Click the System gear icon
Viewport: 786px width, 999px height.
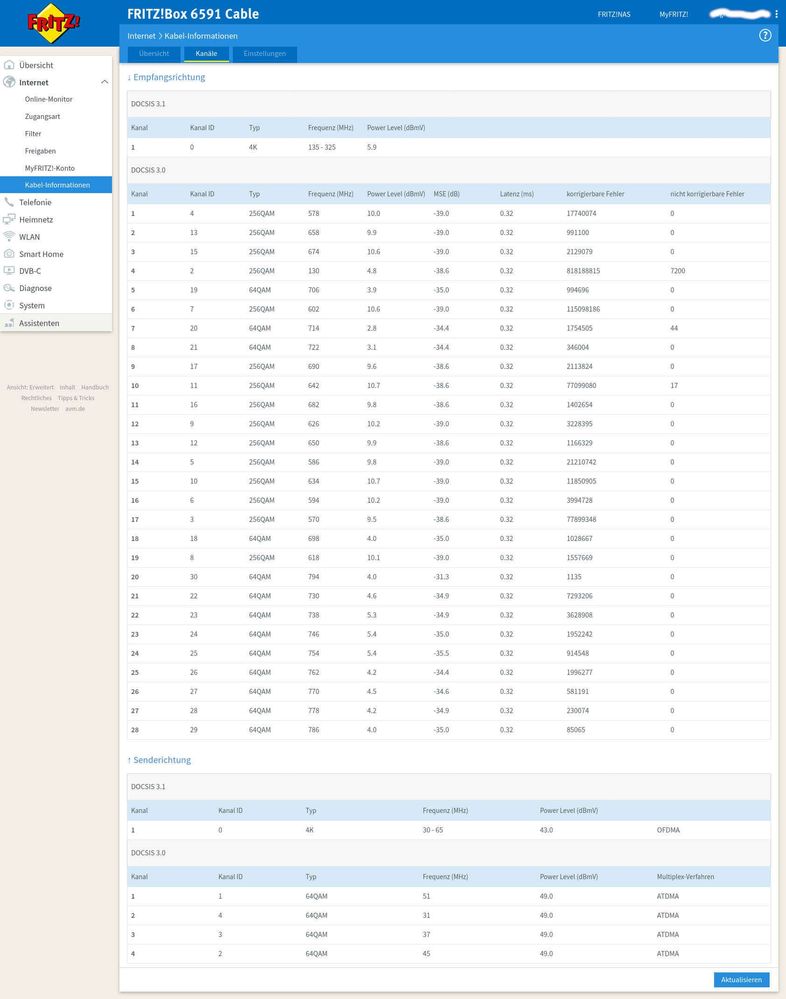tap(9, 305)
